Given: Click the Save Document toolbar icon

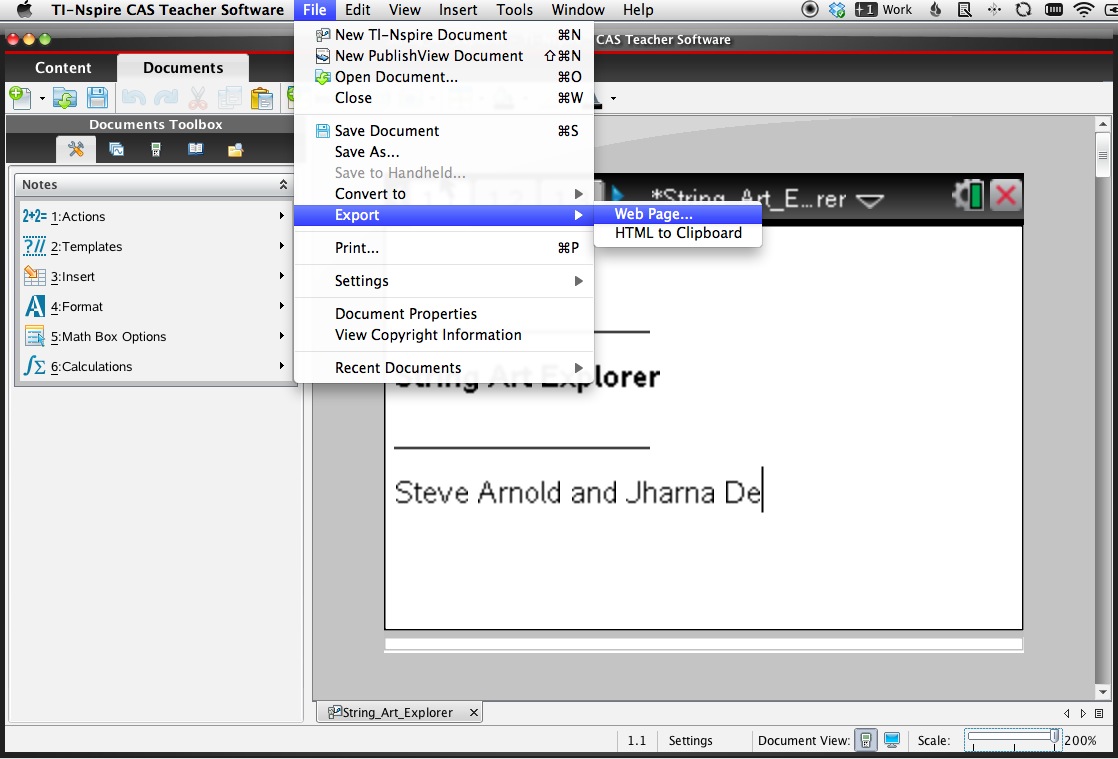Looking at the screenshot, I should click(97, 98).
